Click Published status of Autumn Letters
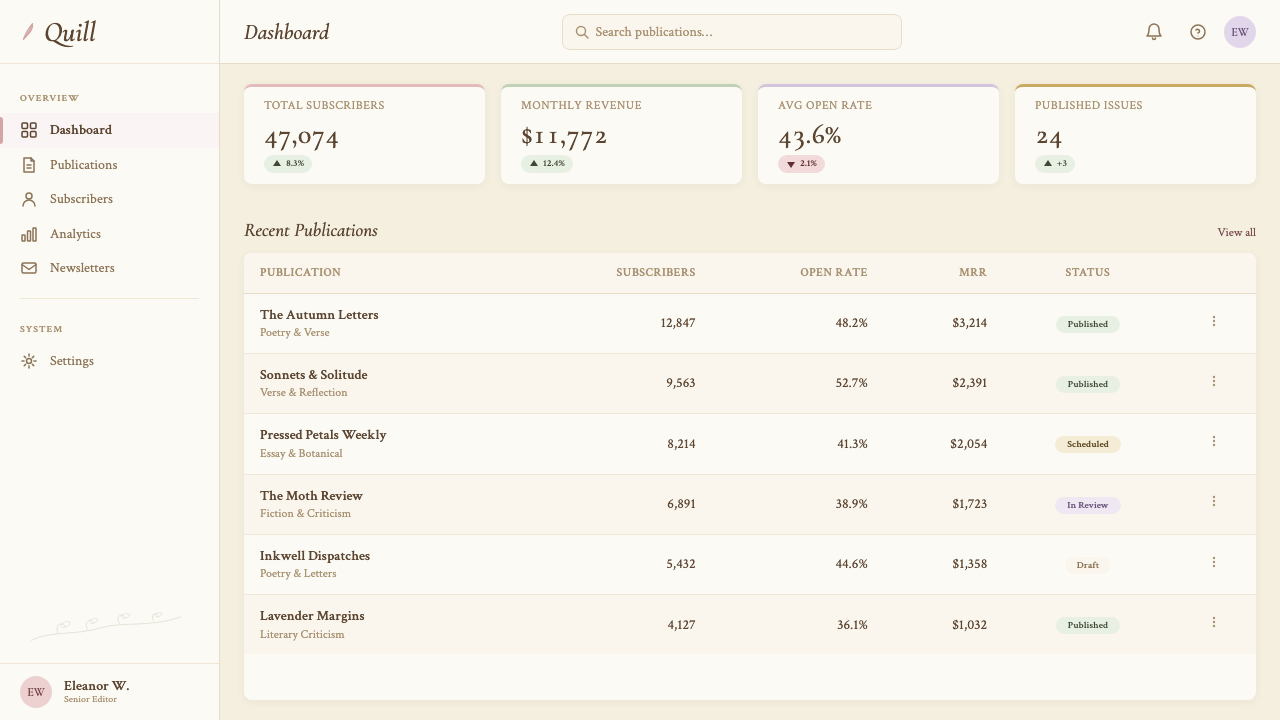 pos(1087,324)
